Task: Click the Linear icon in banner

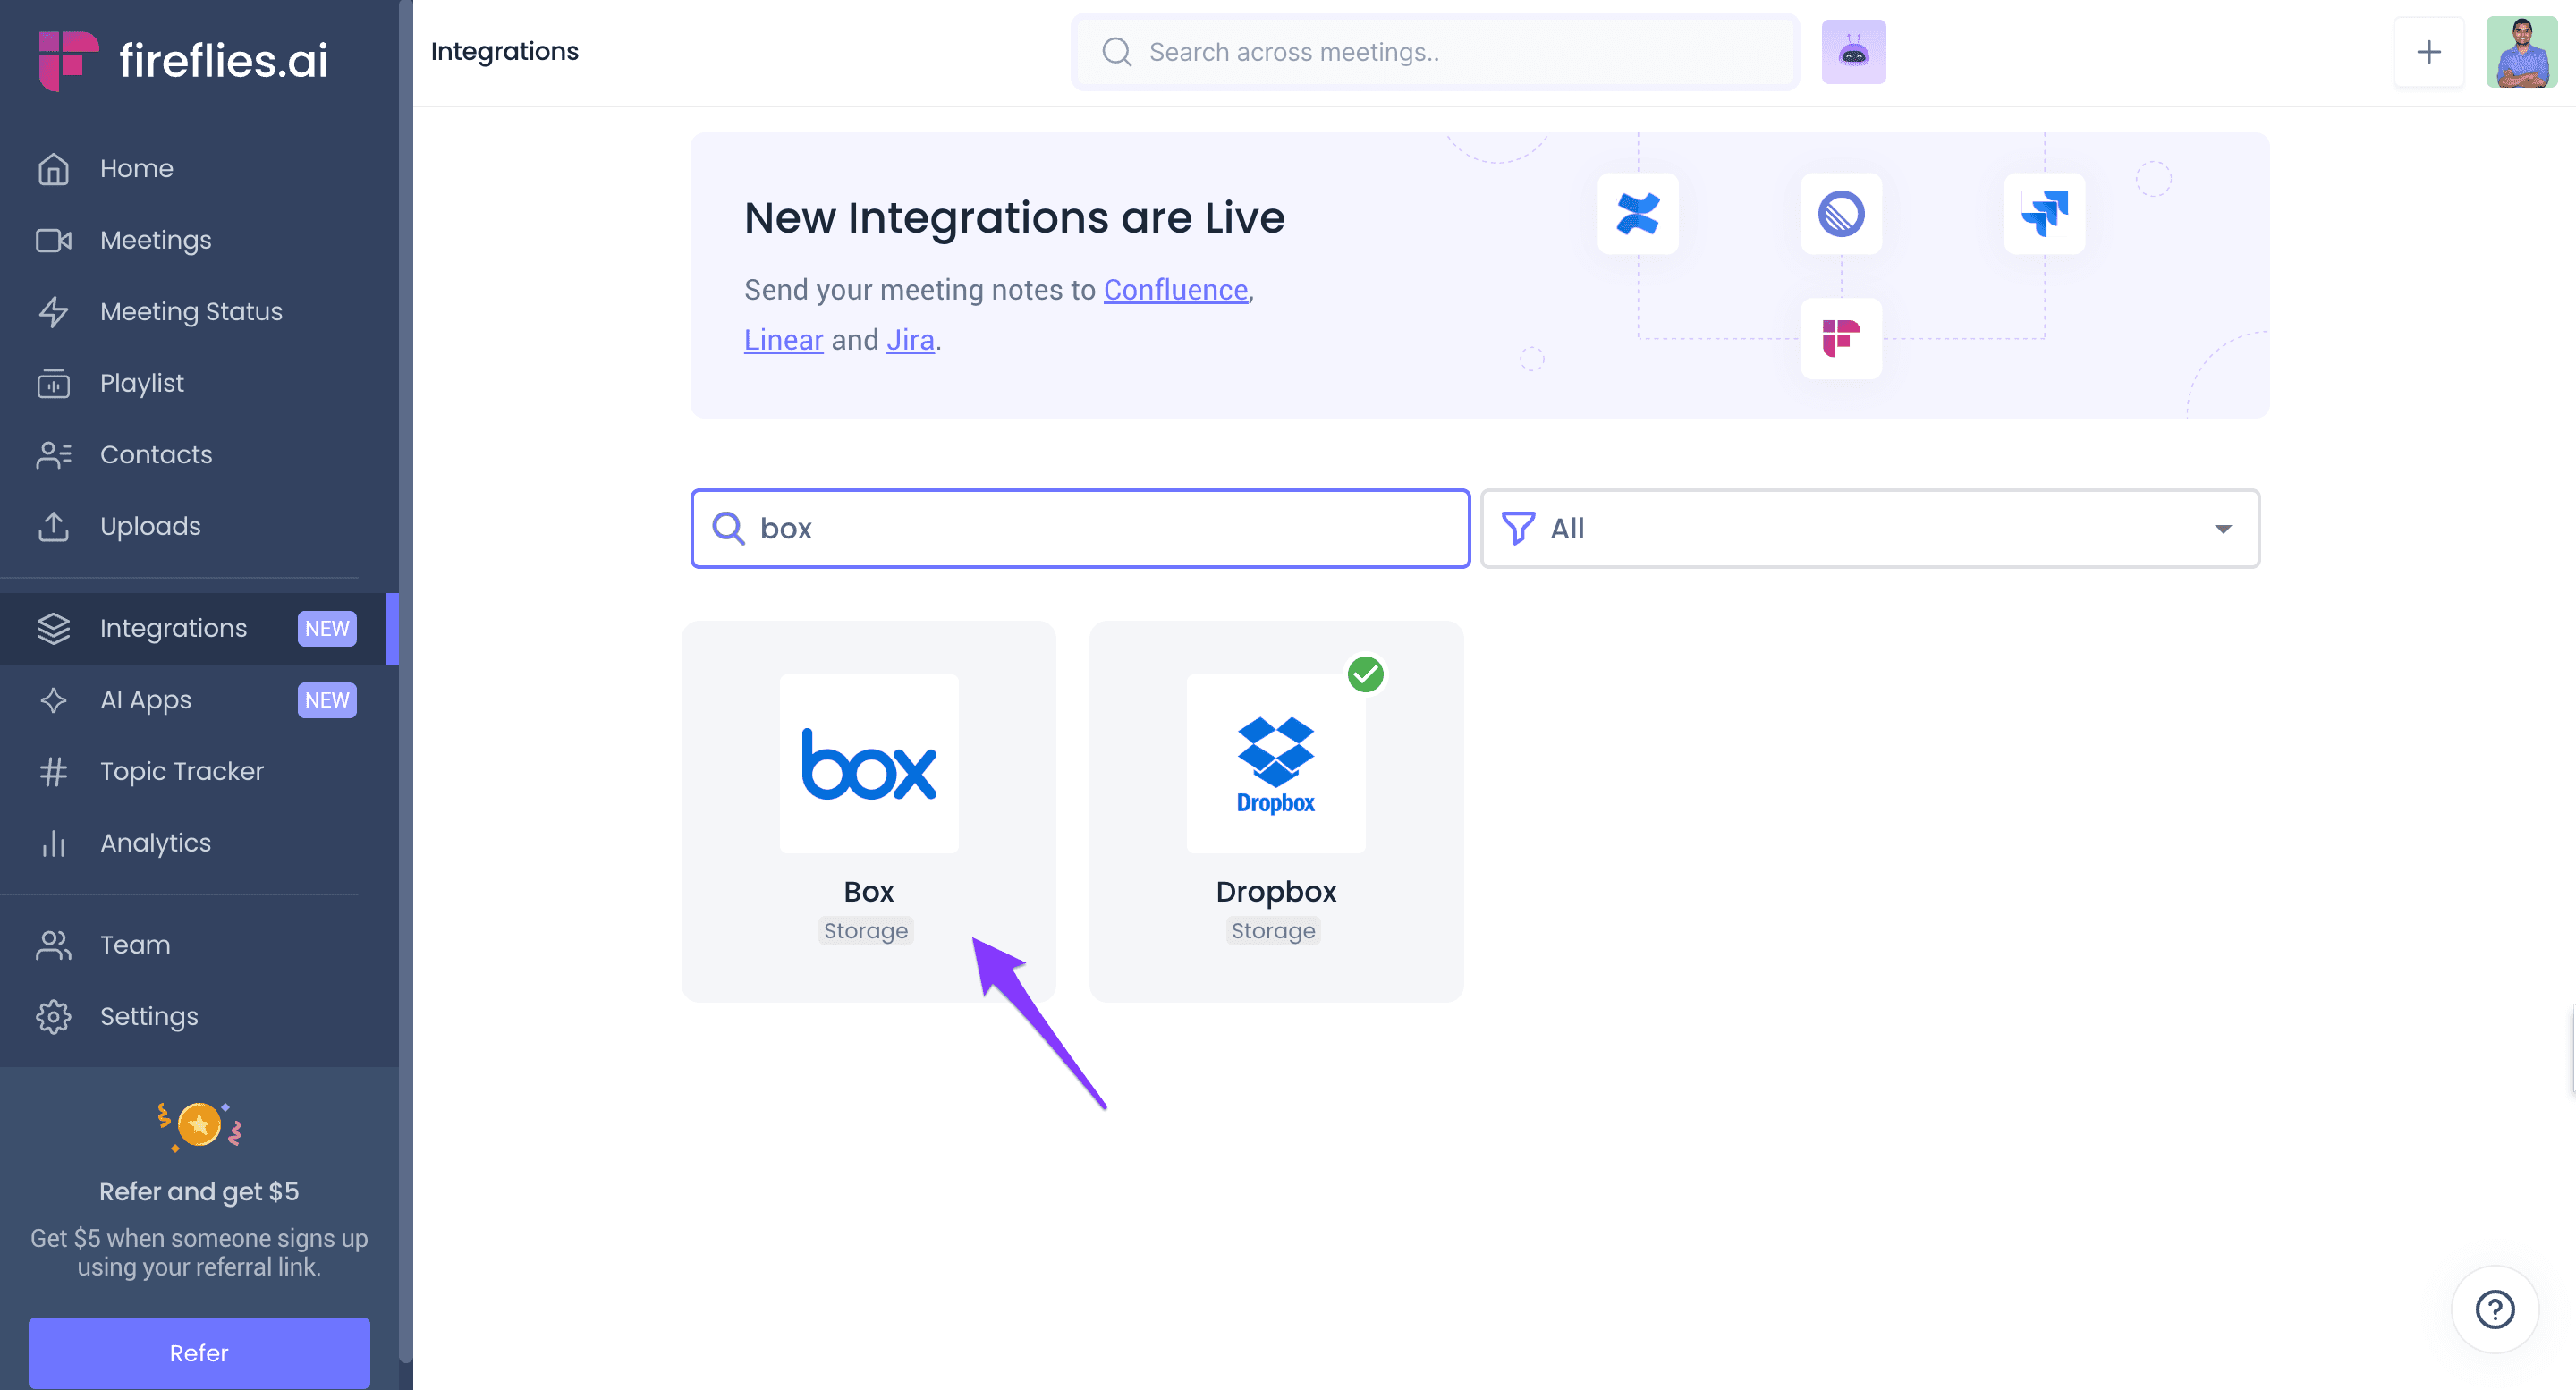Action: click(x=1841, y=213)
